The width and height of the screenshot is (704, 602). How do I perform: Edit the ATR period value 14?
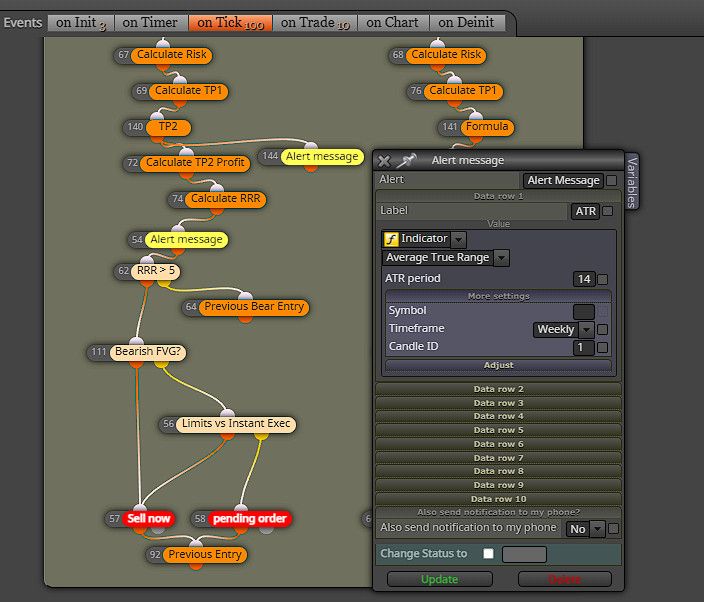point(584,279)
